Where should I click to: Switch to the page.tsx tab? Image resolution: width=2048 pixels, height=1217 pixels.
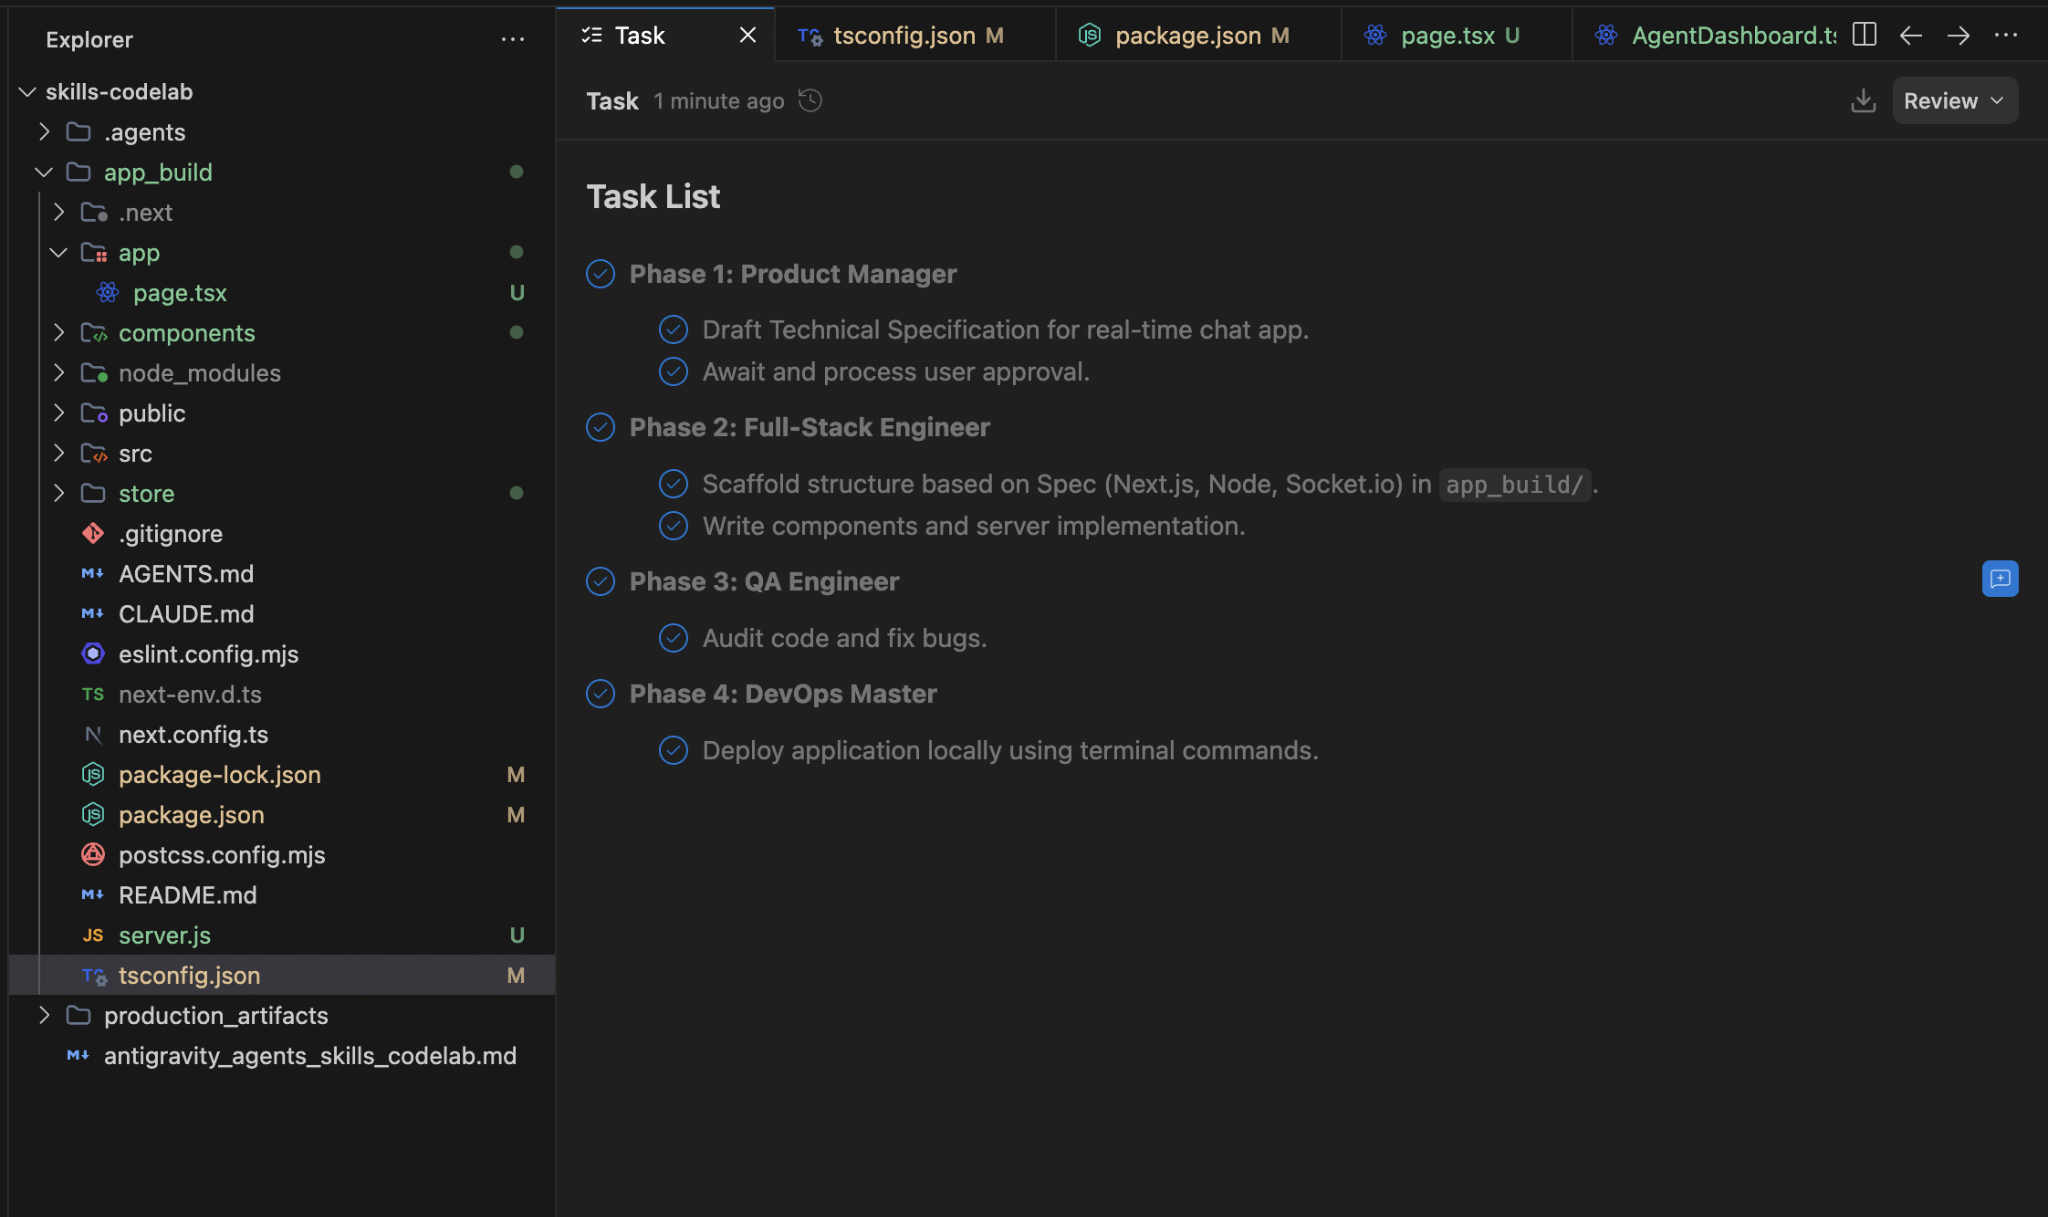[1446, 36]
